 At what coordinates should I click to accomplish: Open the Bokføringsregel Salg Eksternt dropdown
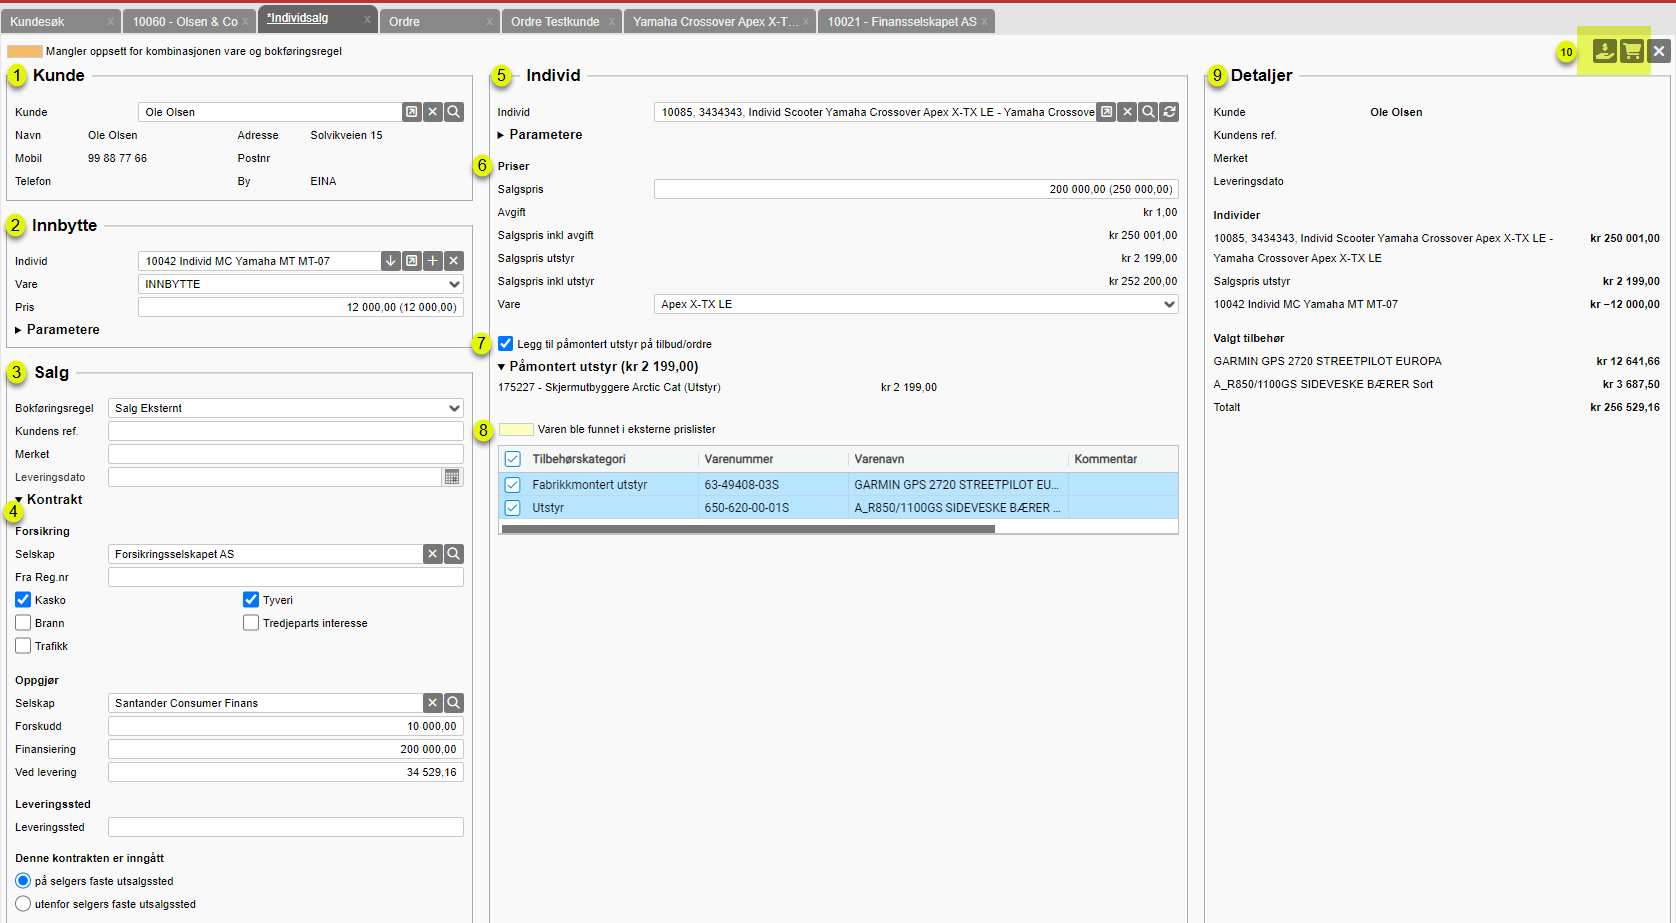click(x=286, y=408)
